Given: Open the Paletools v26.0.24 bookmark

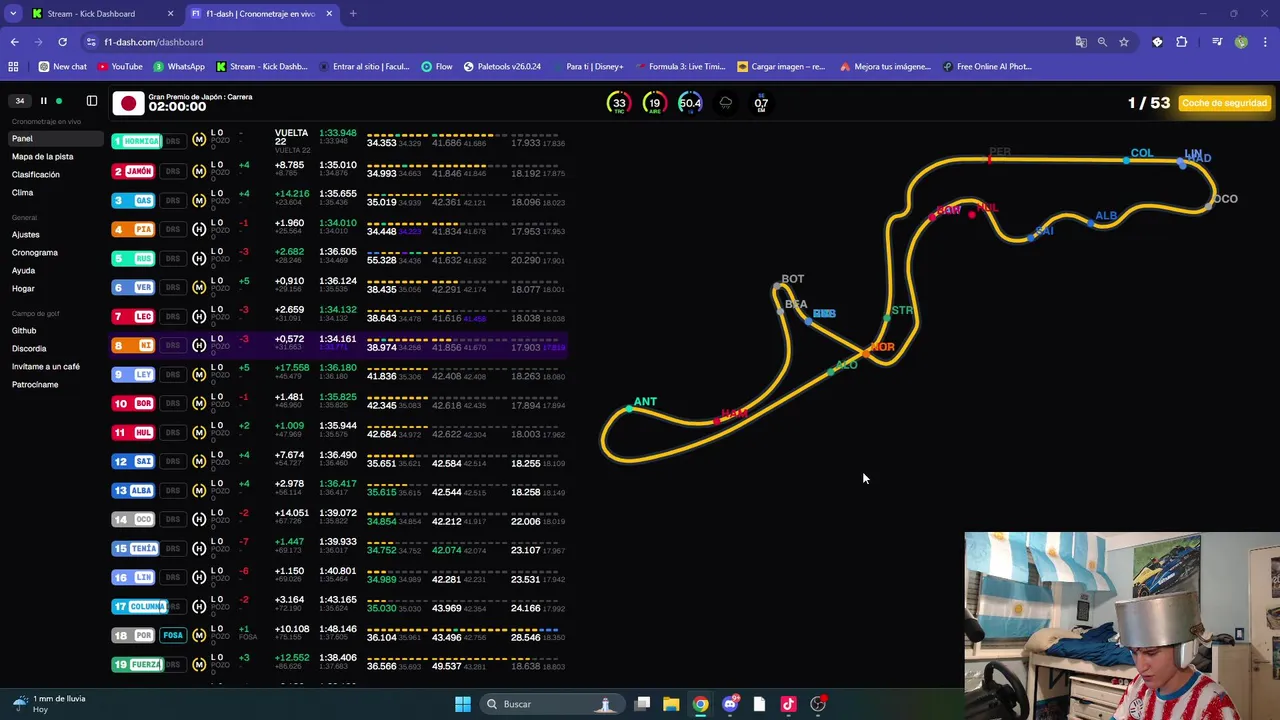Looking at the screenshot, I should tap(501, 67).
